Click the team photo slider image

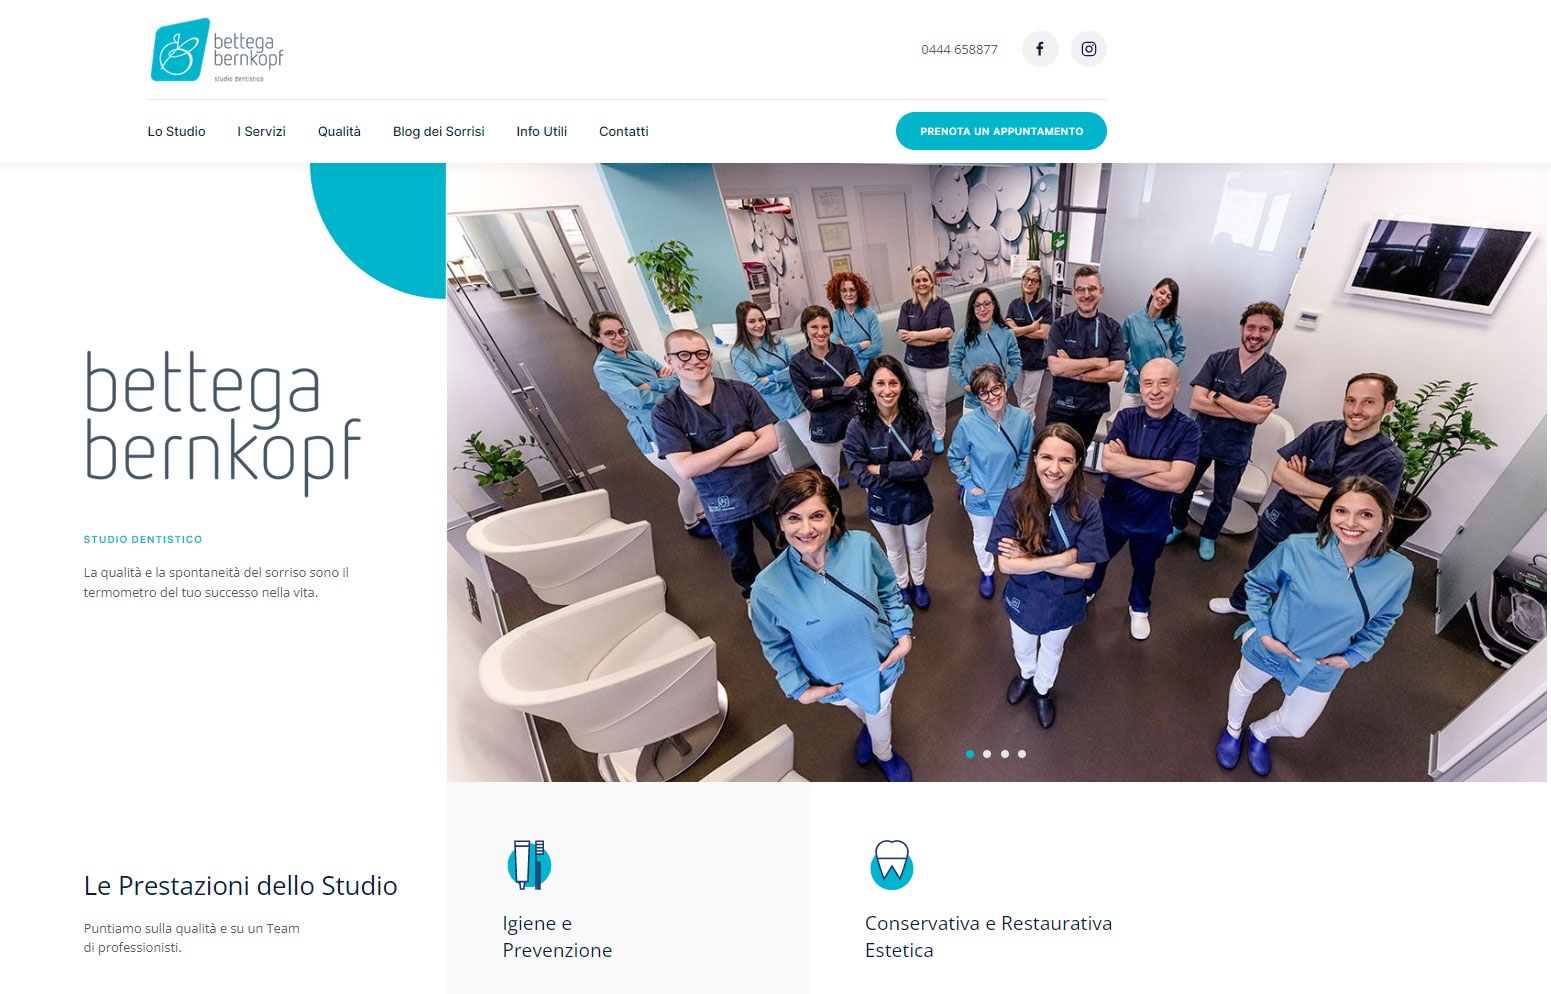coord(997,472)
